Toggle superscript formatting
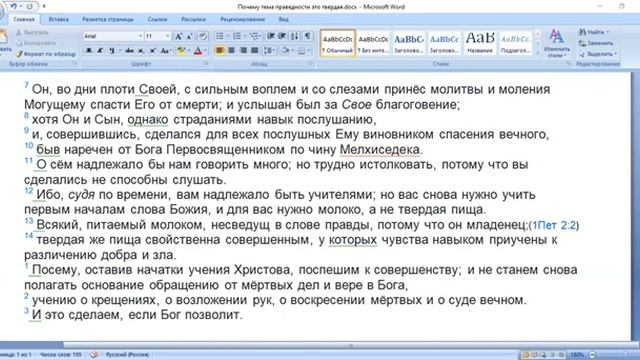 click(153, 51)
